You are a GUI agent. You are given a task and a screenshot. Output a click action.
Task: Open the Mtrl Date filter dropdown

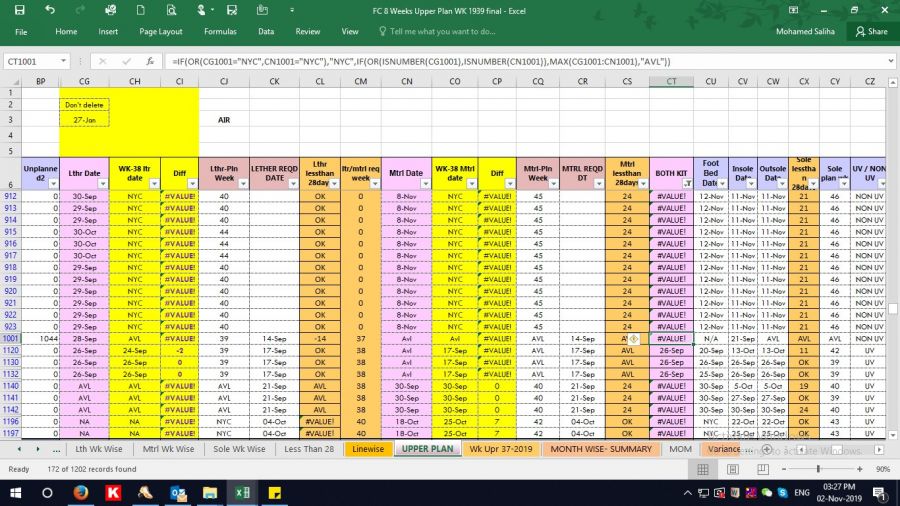click(x=425, y=184)
